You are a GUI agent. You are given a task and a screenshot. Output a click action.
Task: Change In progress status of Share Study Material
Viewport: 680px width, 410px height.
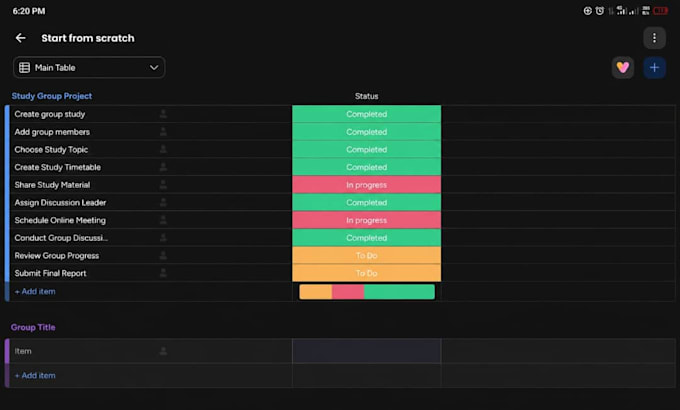pyautogui.click(x=366, y=185)
